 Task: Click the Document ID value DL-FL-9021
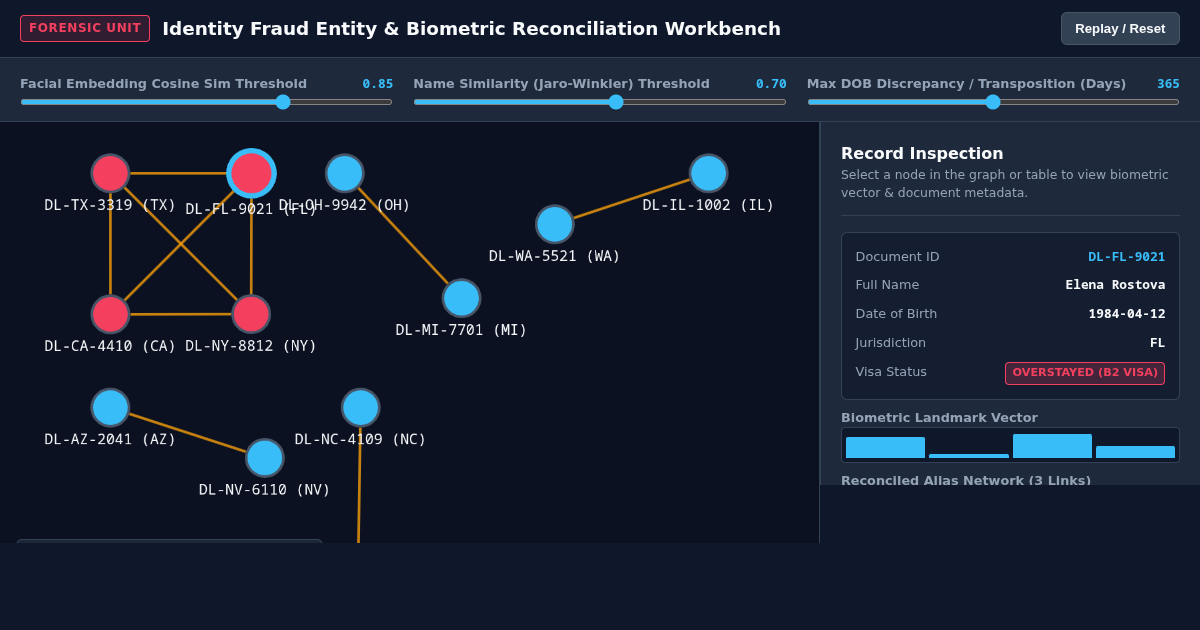[x=1126, y=257]
